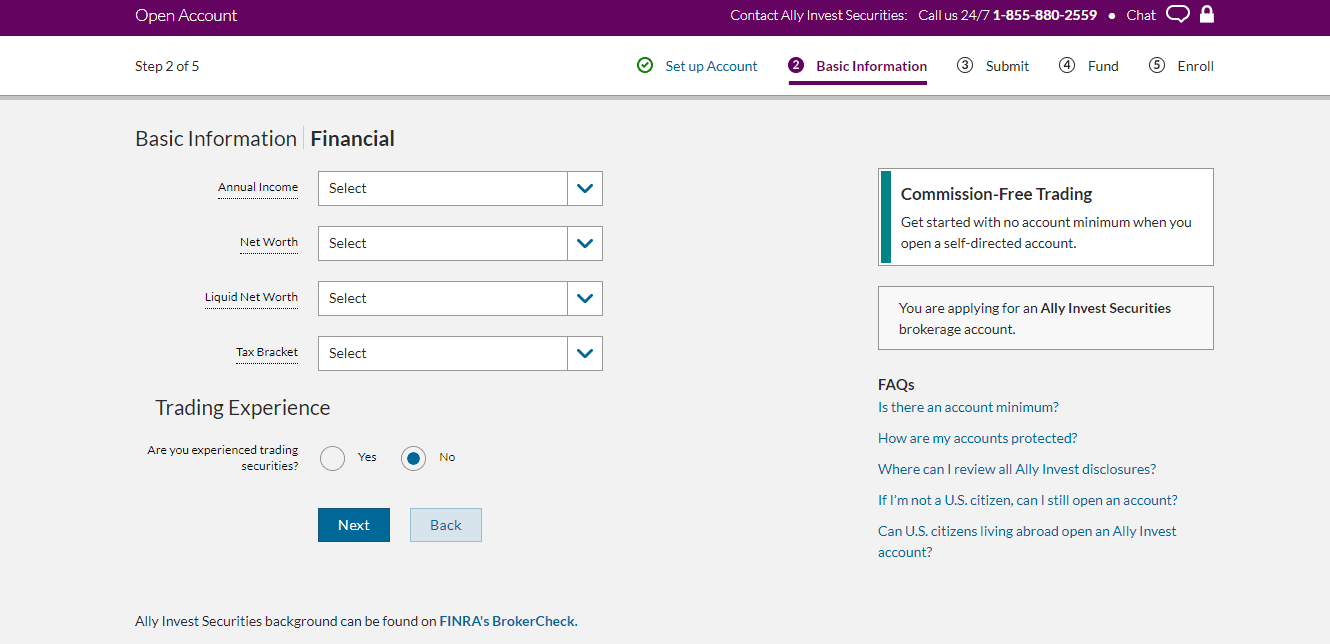This screenshot has width=1330, height=644.
Task: Click the Commission-Free Trading heading
Action: pos(996,194)
